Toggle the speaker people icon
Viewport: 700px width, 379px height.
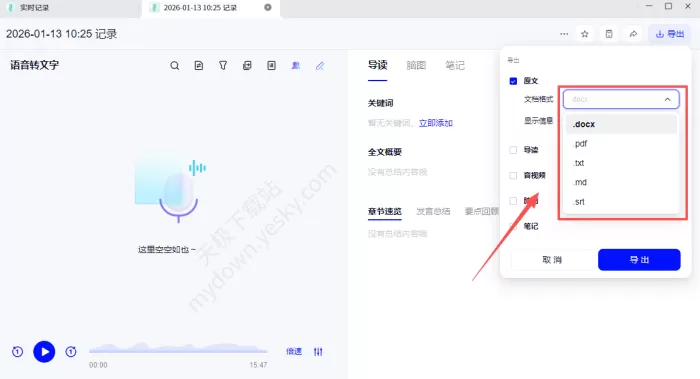(x=296, y=66)
